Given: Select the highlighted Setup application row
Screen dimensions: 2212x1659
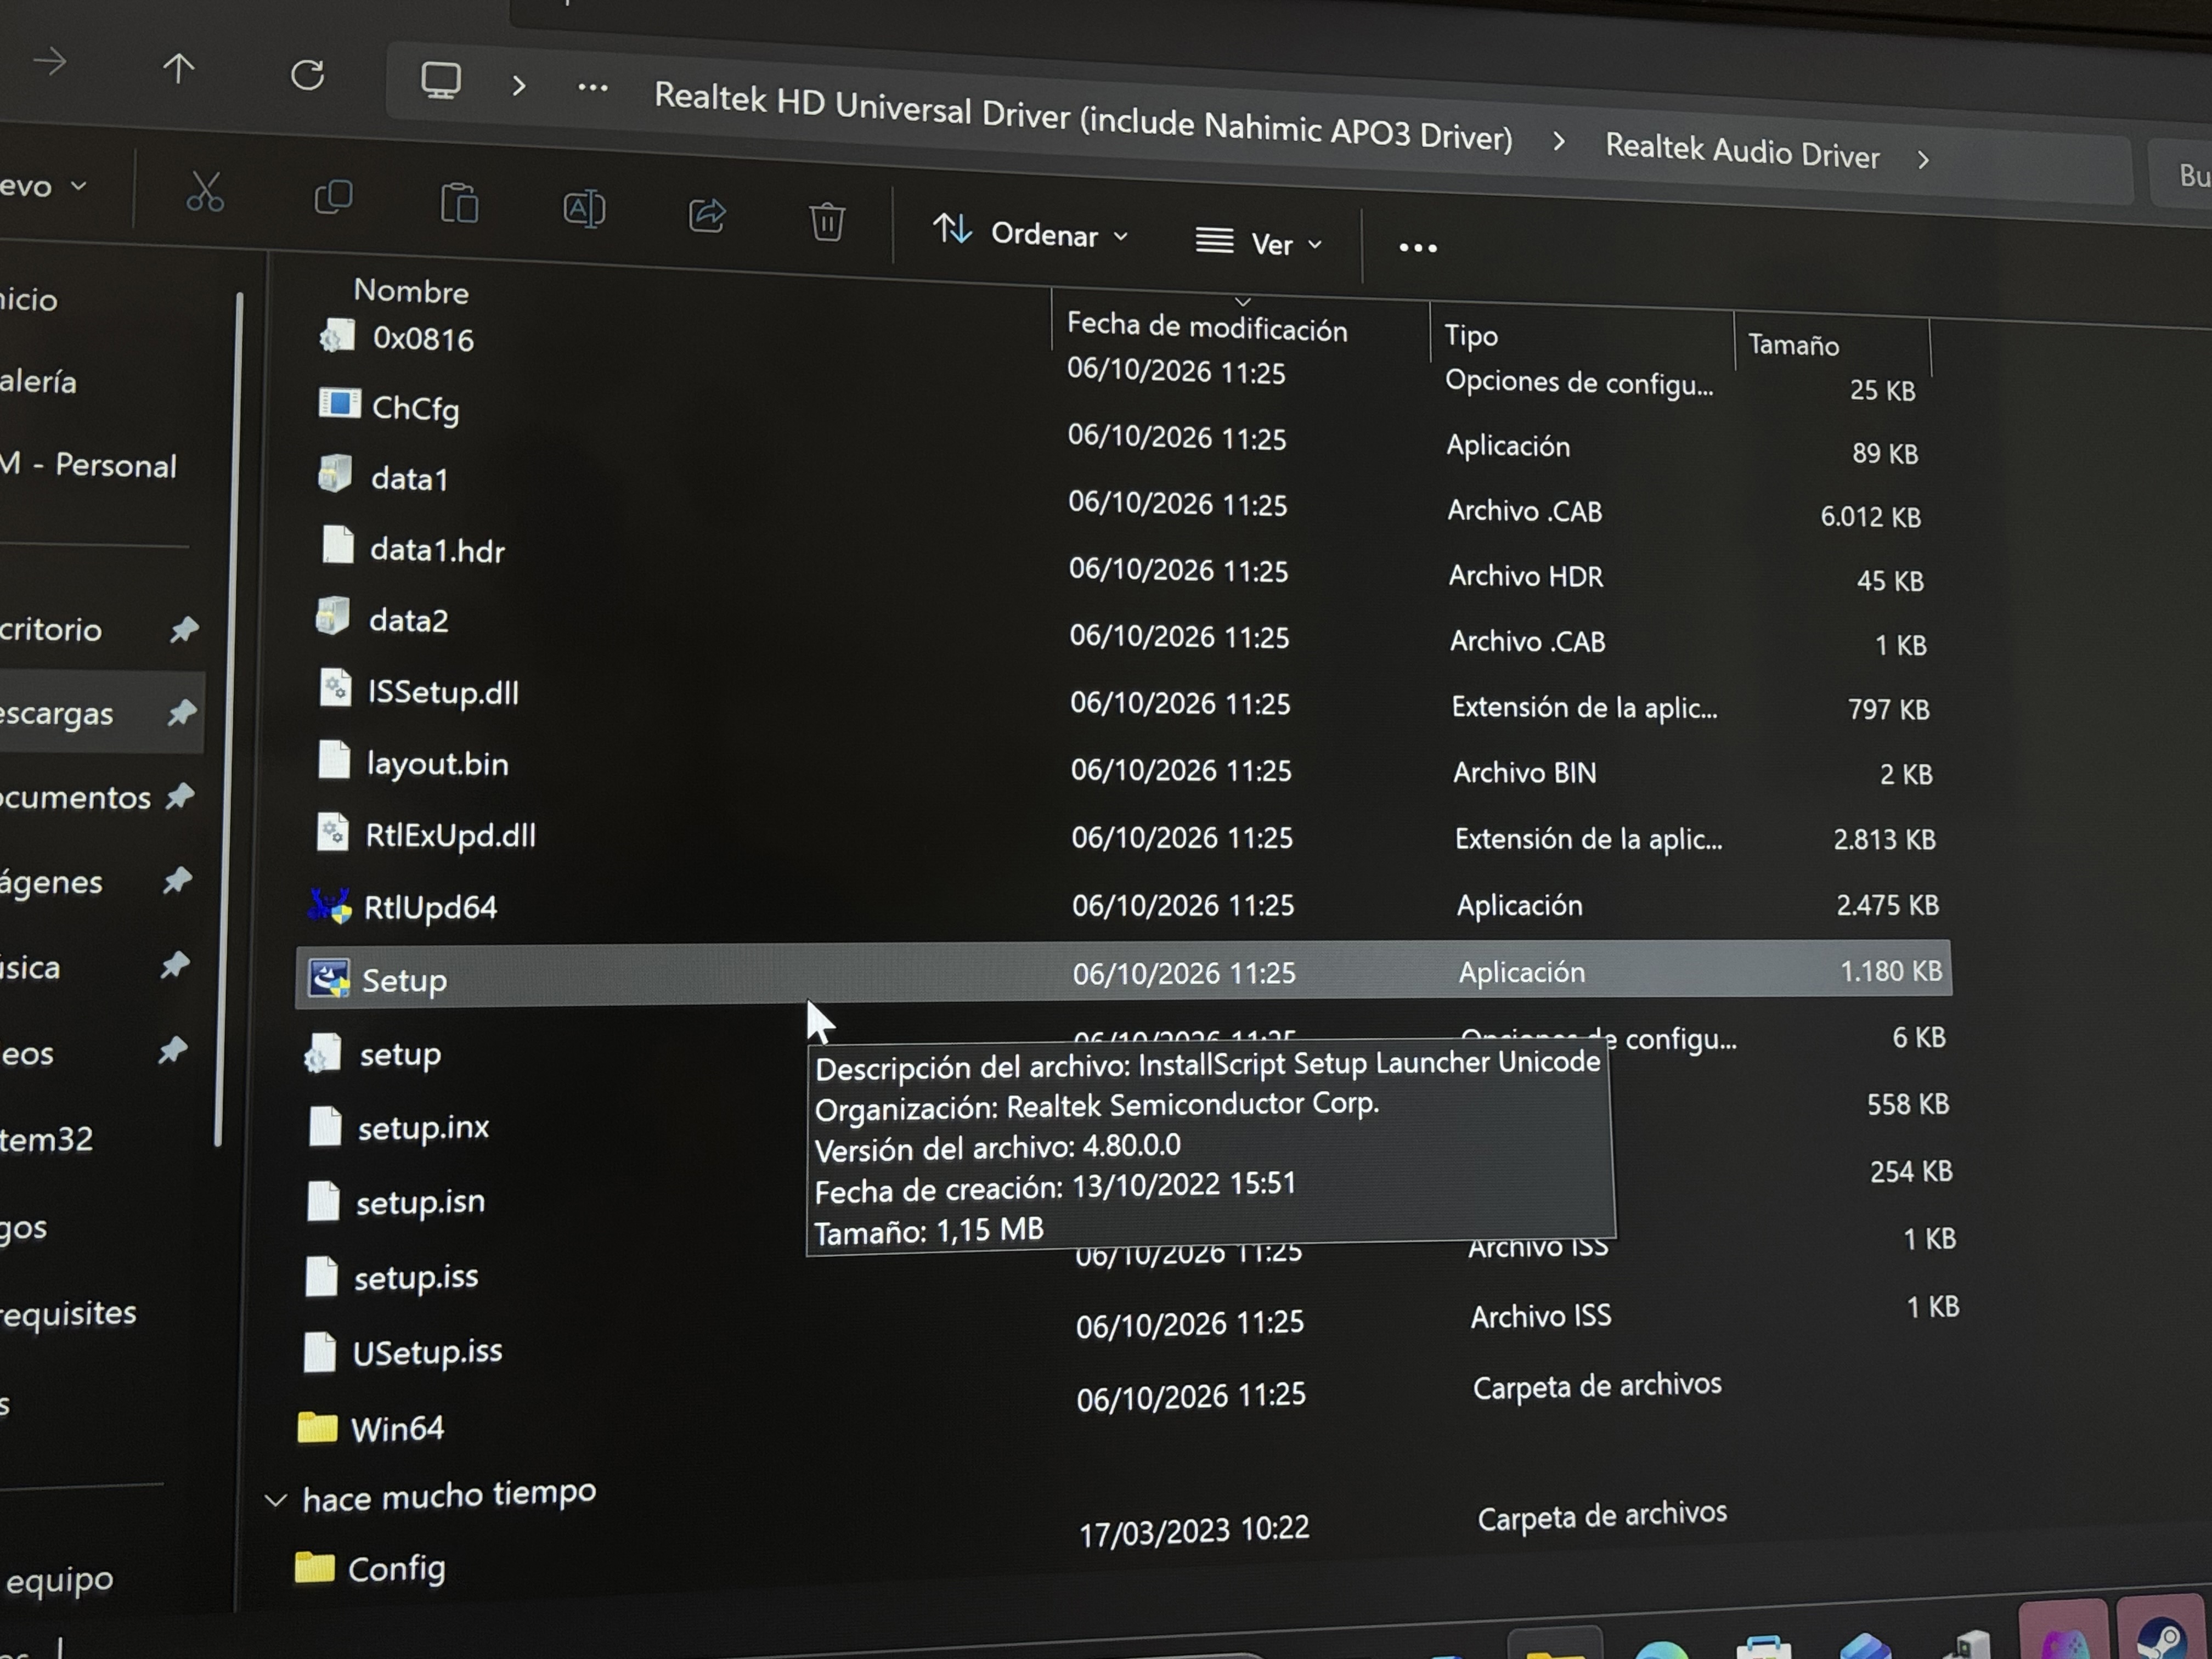Looking at the screenshot, I should pos(1123,973).
